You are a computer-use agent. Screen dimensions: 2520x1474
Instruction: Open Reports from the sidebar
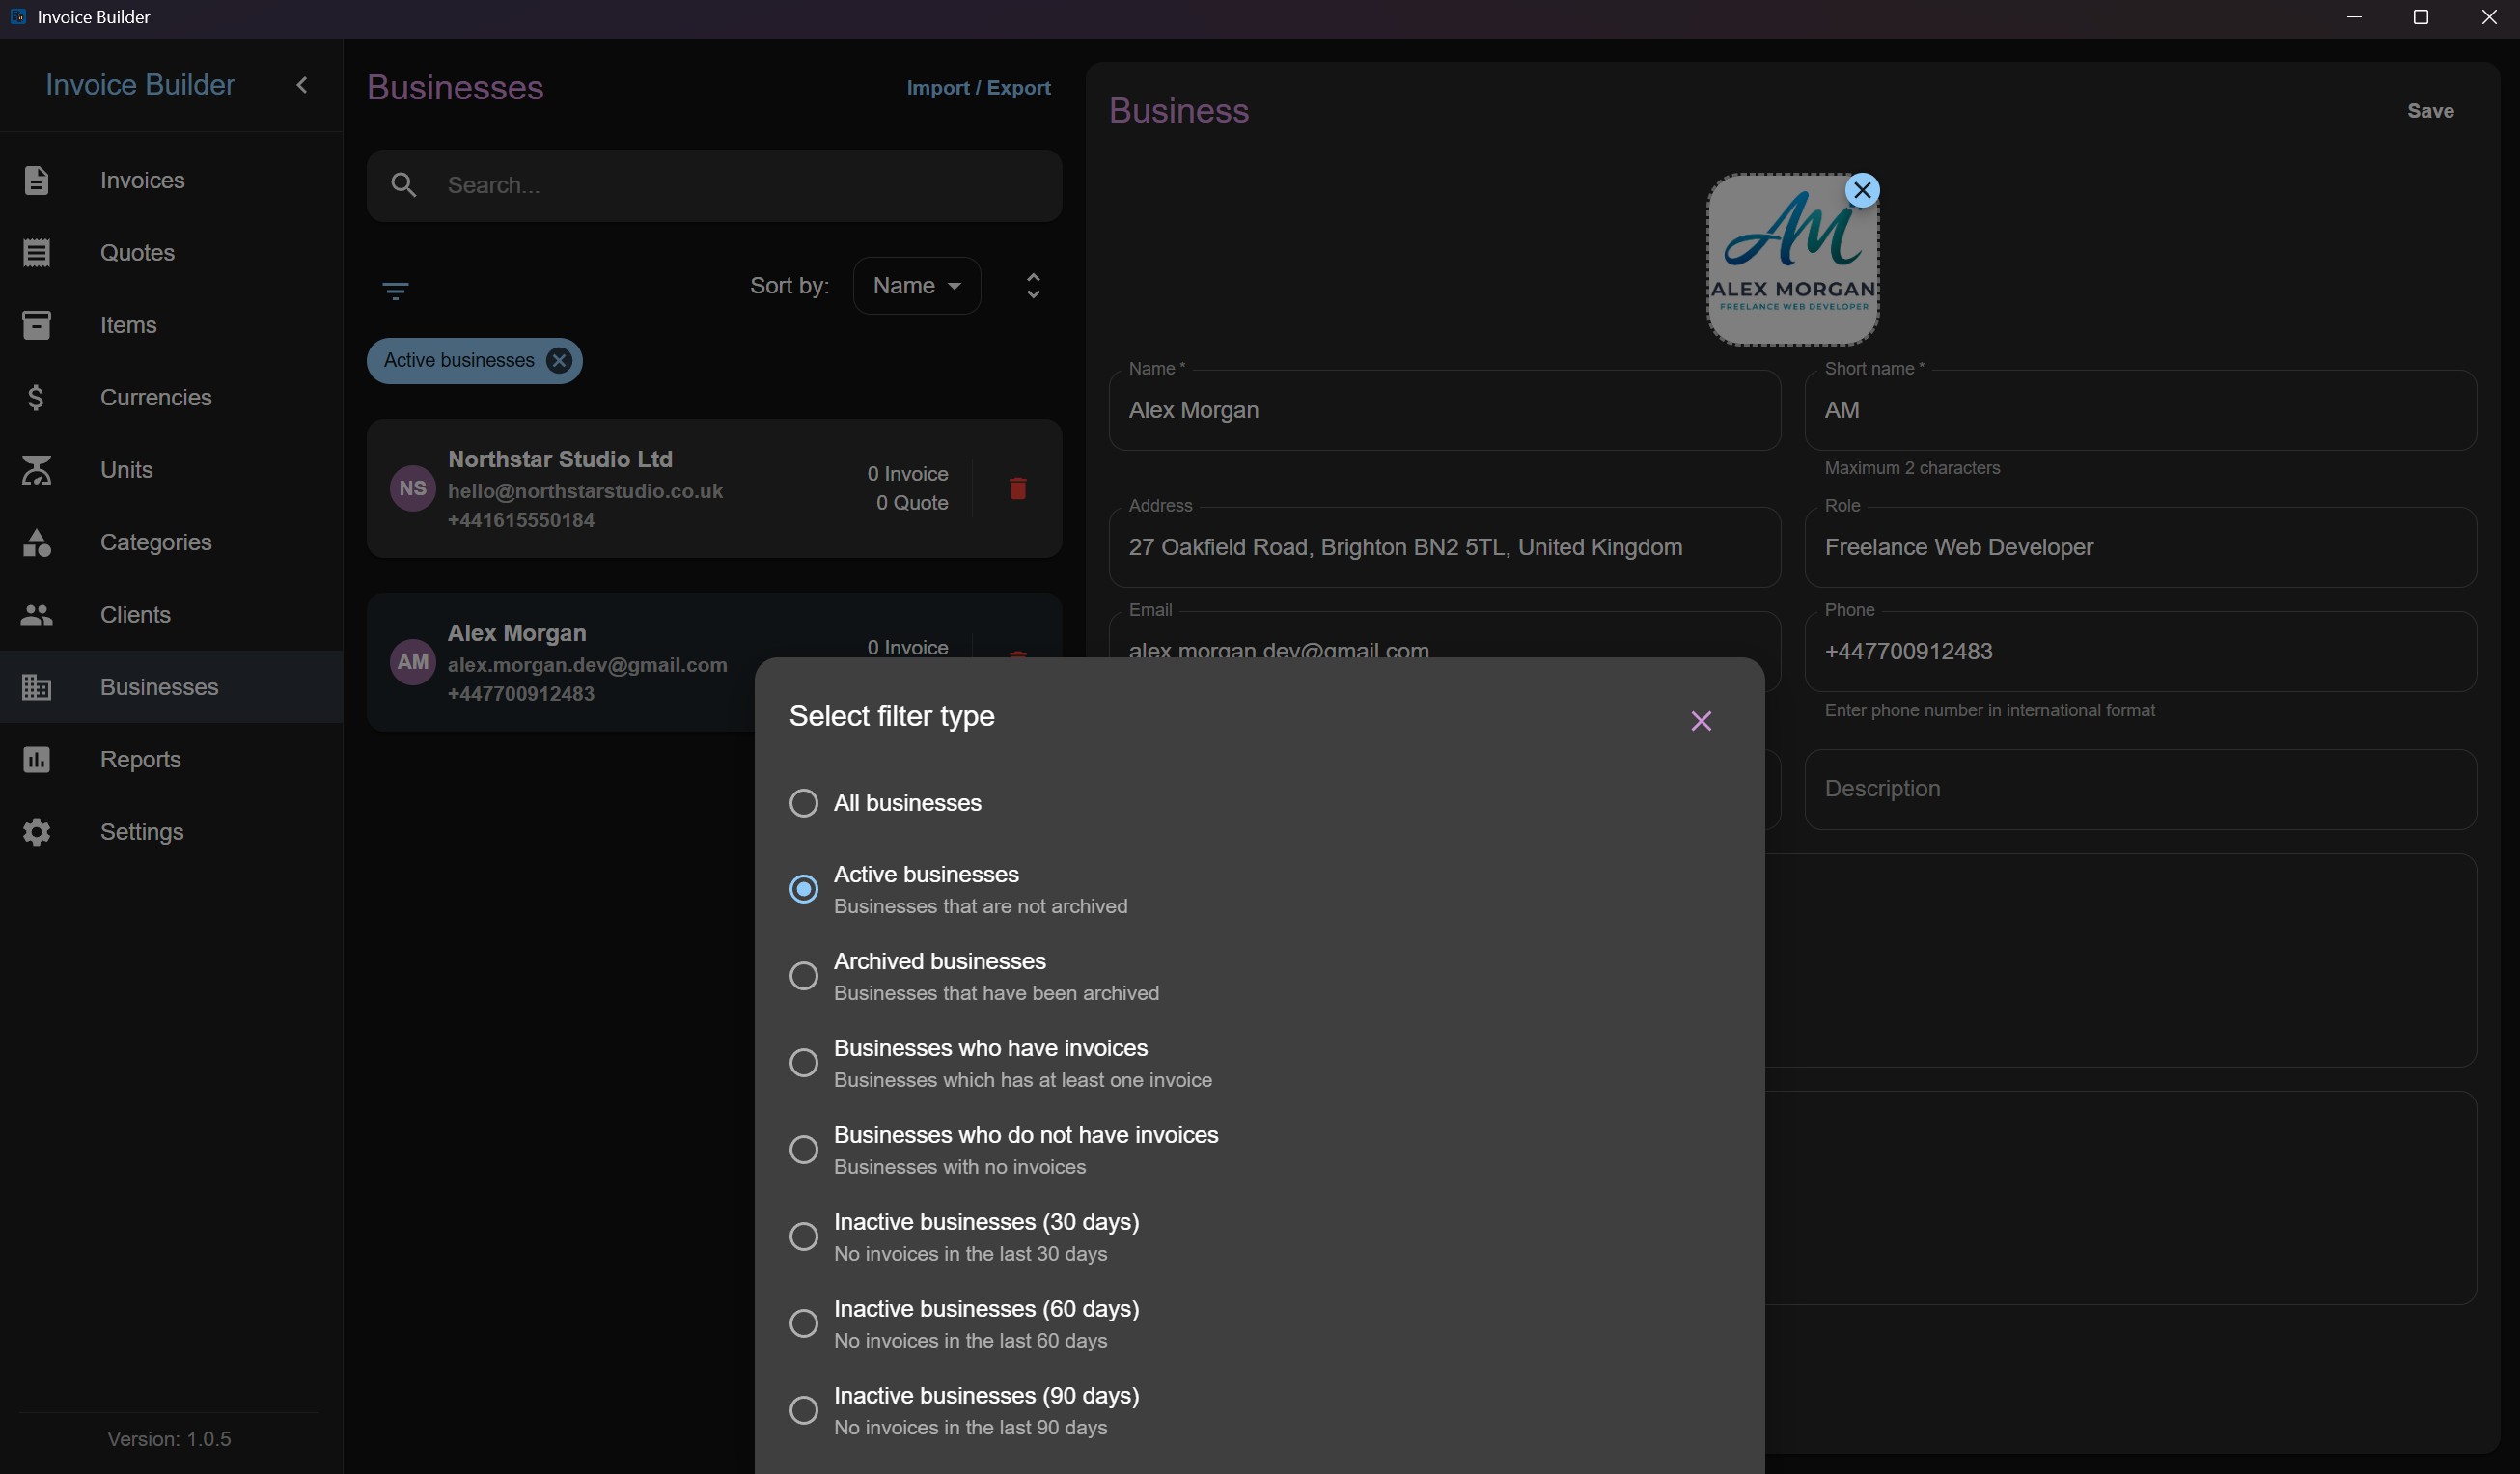click(171, 760)
